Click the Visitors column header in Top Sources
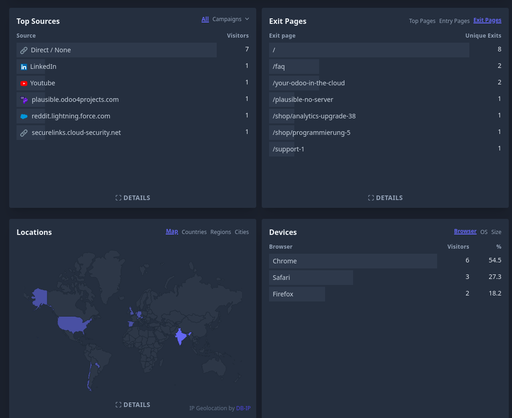The width and height of the screenshot is (512, 418). click(238, 36)
